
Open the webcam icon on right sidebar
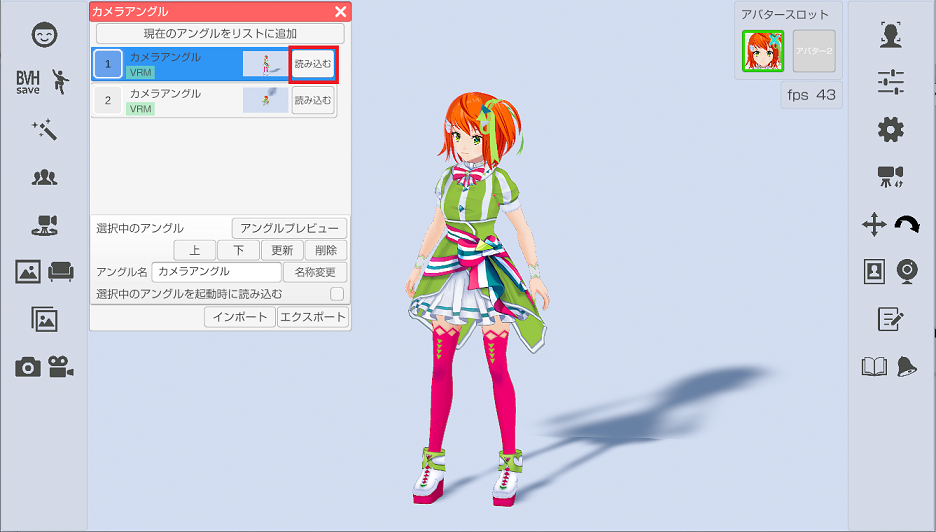click(x=907, y=272)
